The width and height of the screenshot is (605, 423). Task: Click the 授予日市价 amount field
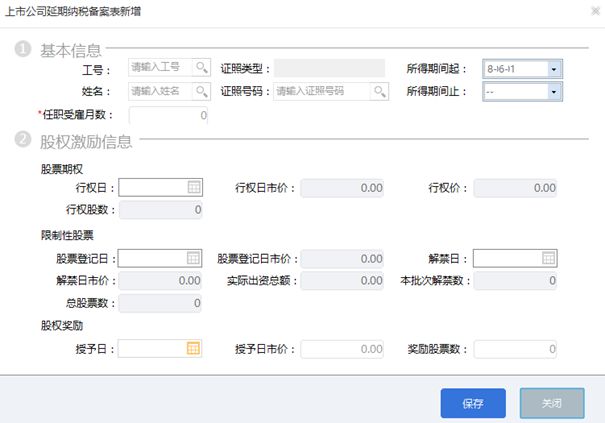[x=342, y=349]
